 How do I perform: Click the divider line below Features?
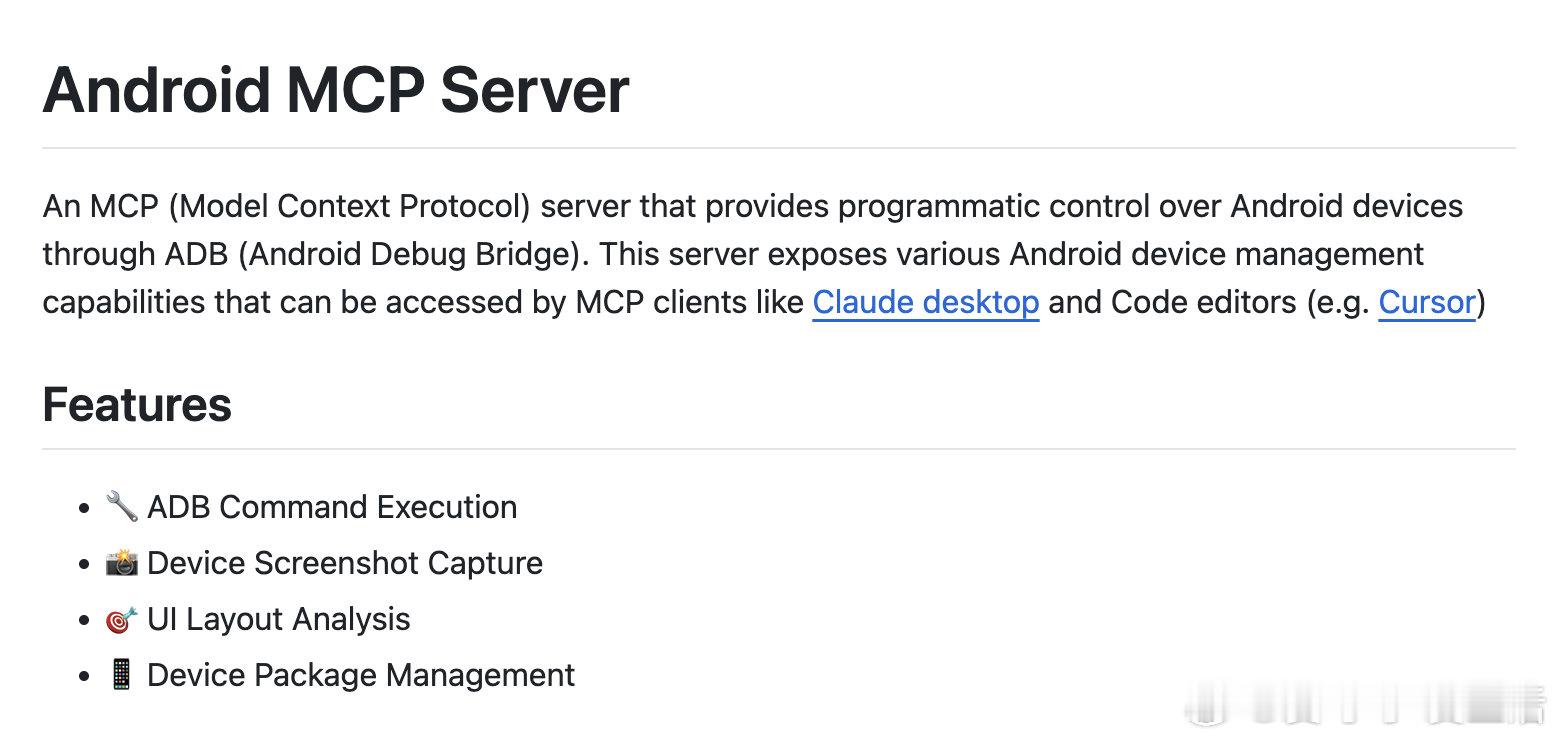(779, 449)
